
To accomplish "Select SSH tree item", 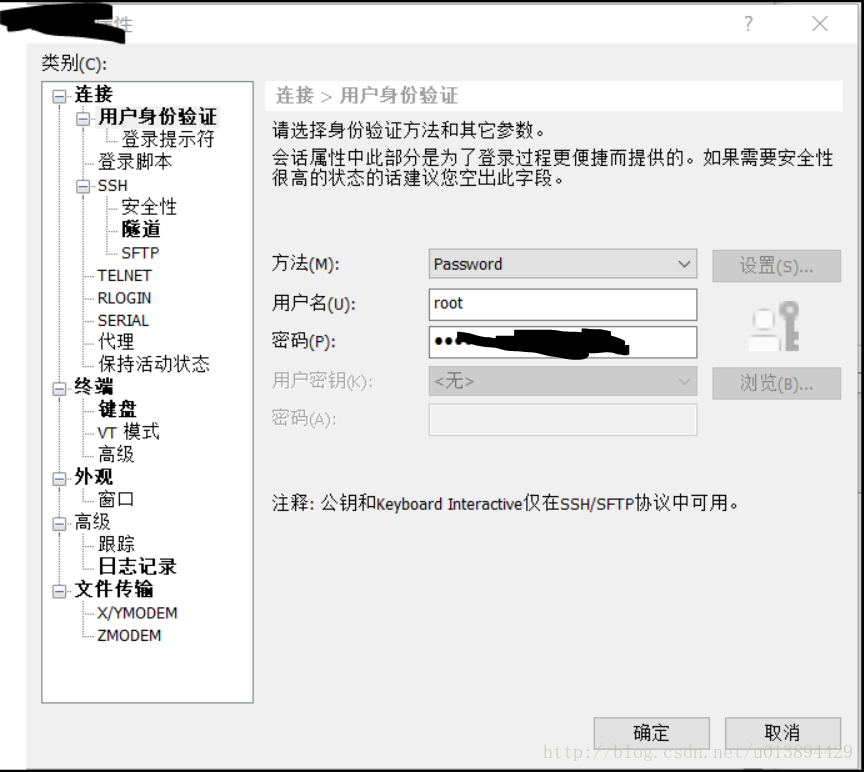I will tap(112, 186).
